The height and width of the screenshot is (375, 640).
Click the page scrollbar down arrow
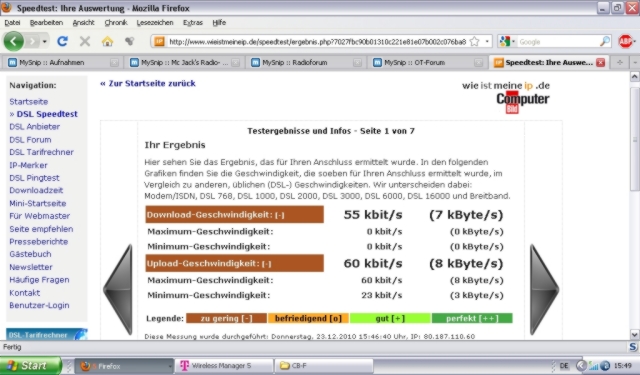(x=635, y=335)
